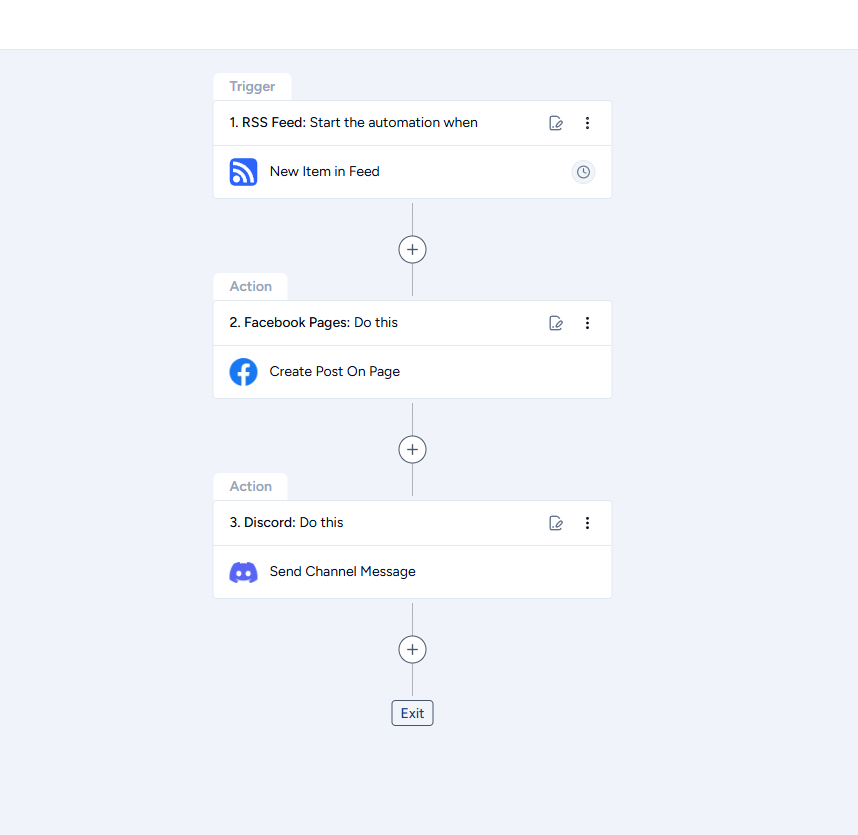The width and height of the screenshot is (858, 835).
Task: Edit the RSS Feed trigger step
Action: click(x=556, y=123)
